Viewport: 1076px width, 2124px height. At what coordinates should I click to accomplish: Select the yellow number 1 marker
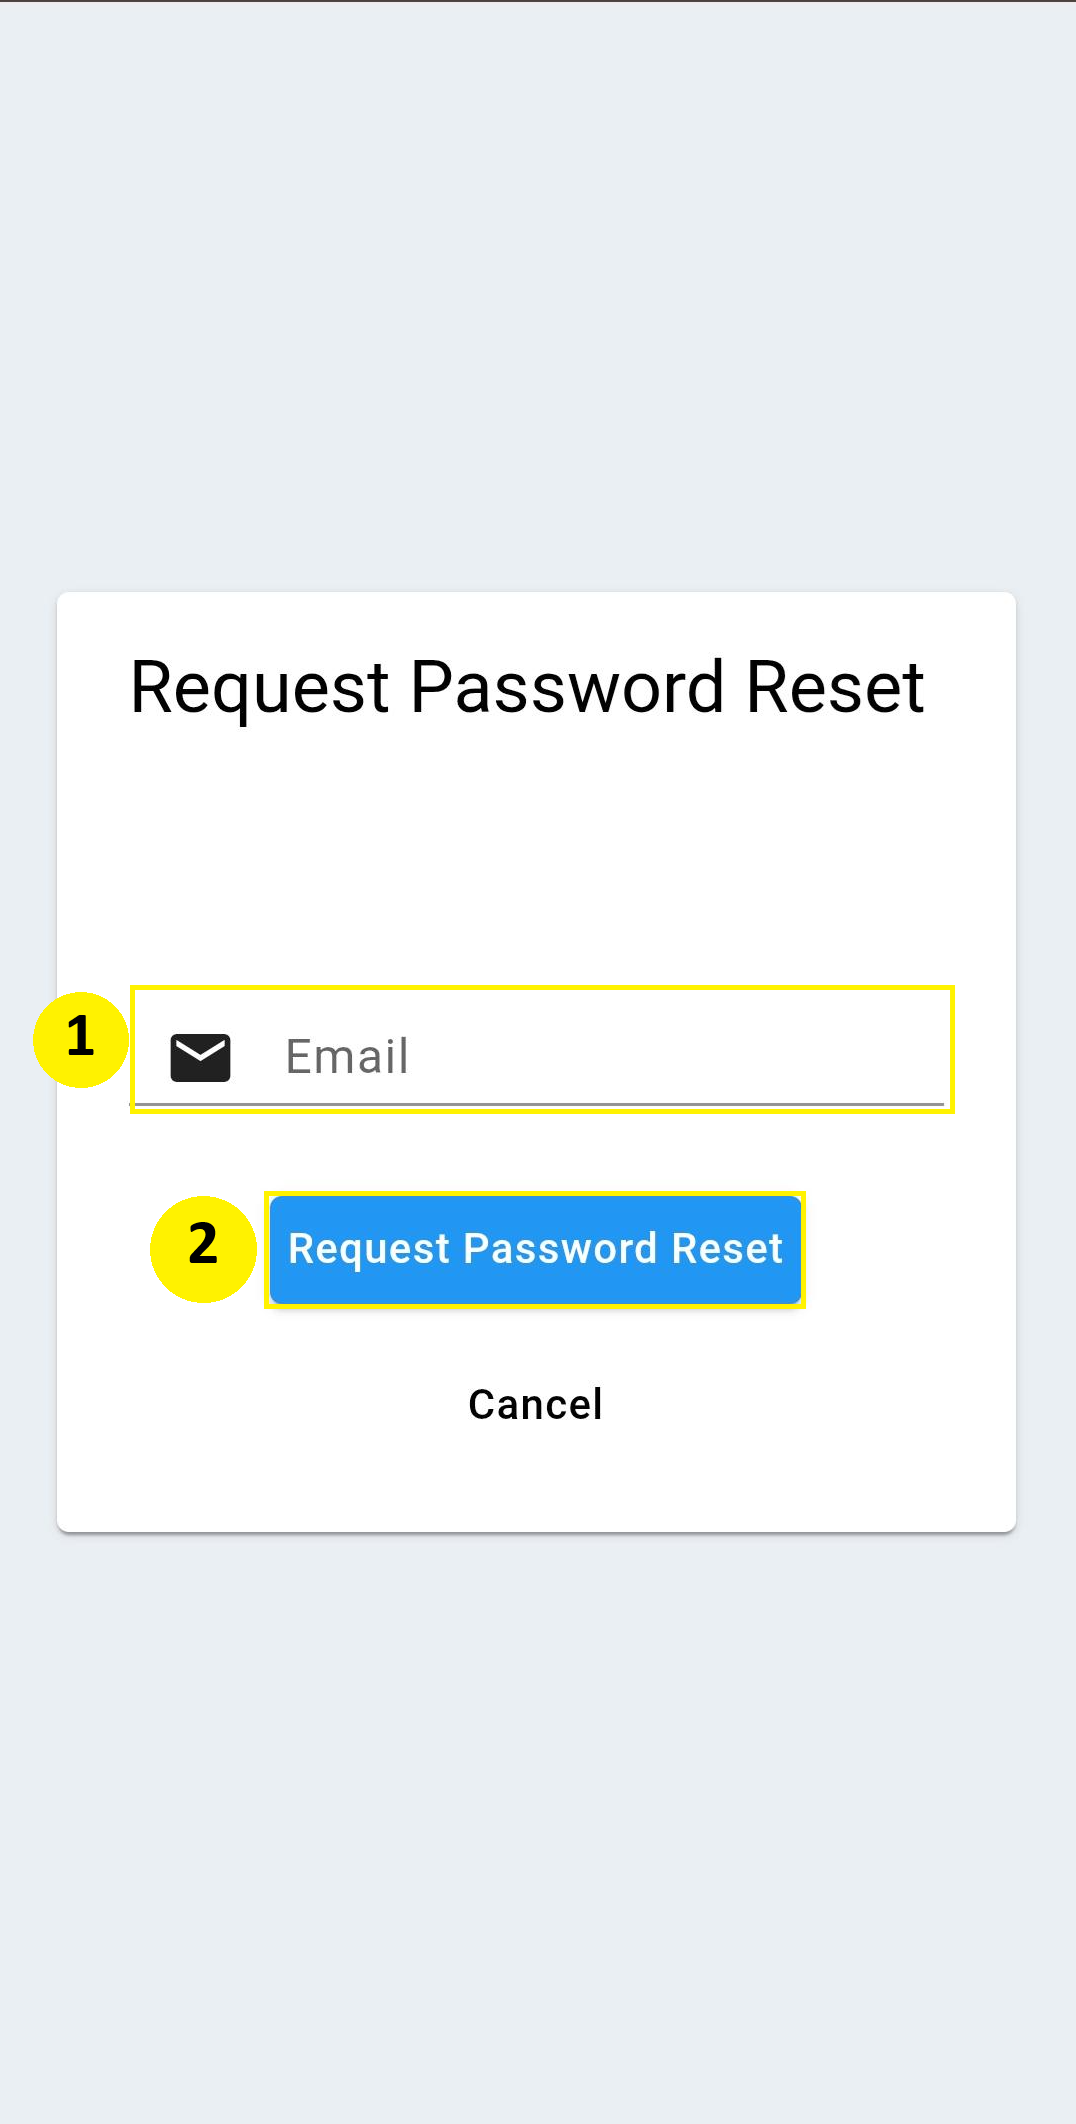[81, 1039]
